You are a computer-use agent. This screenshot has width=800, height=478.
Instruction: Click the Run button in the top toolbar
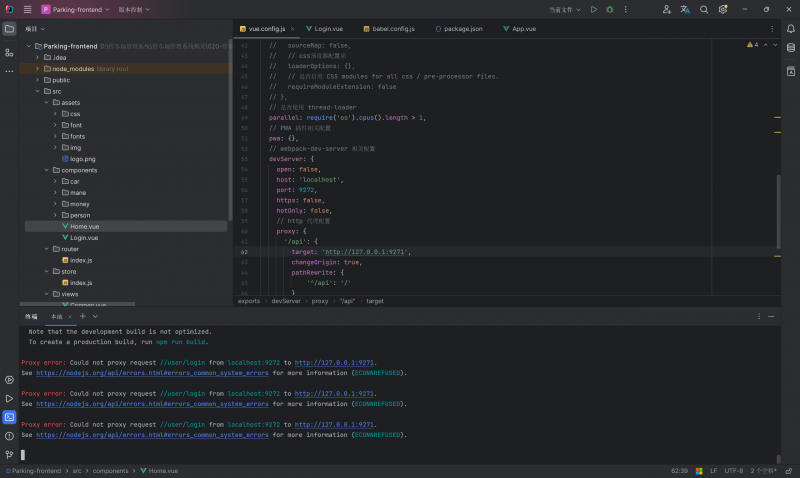point(594,9)
